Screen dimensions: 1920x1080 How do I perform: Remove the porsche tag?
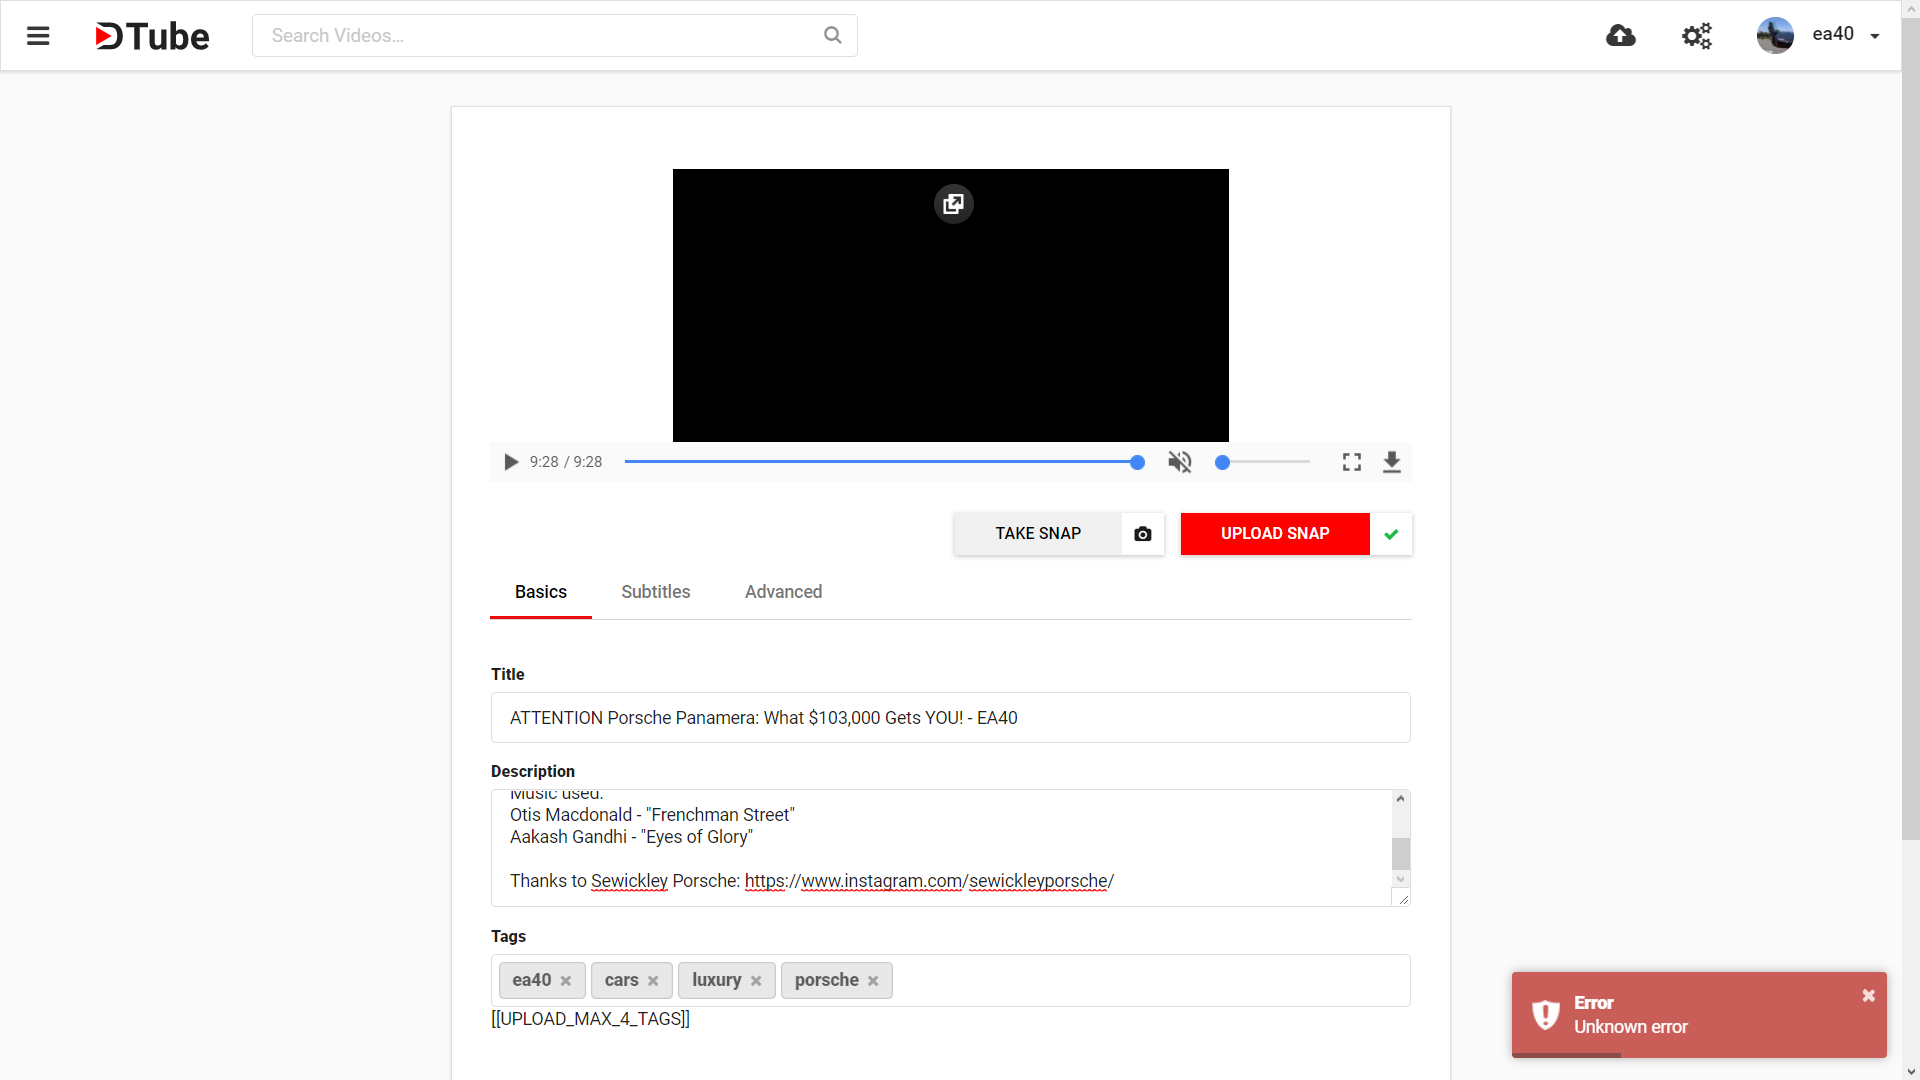(873, 981)
